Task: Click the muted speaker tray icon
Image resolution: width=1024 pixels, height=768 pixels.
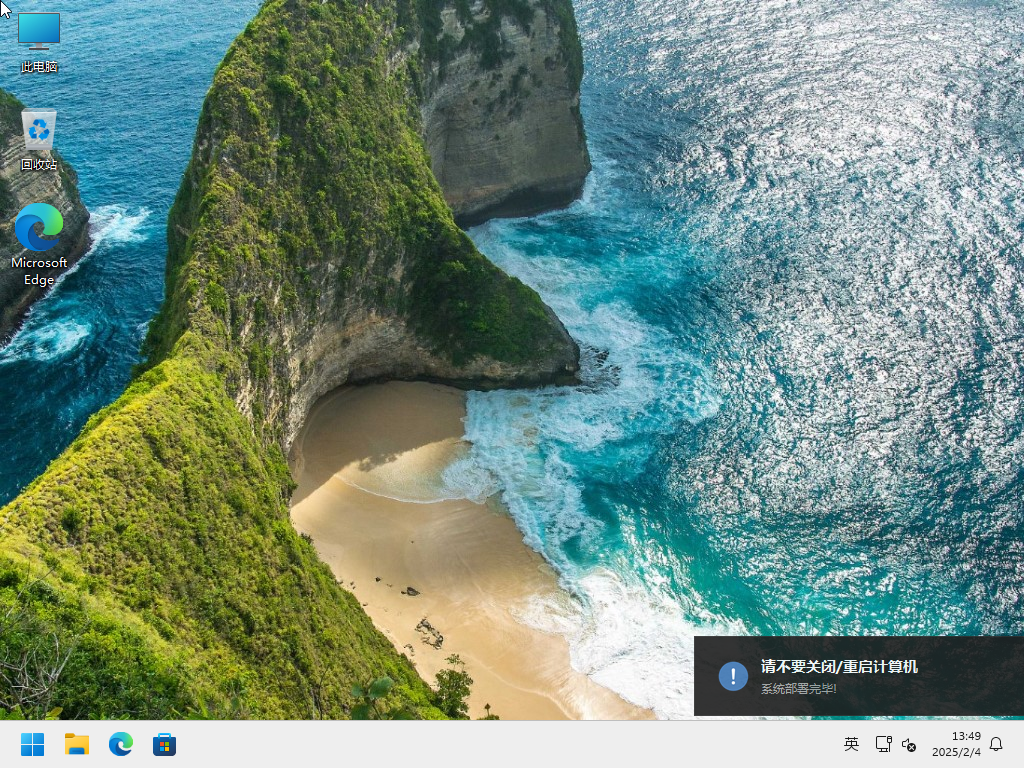Action: pos(909,744)
